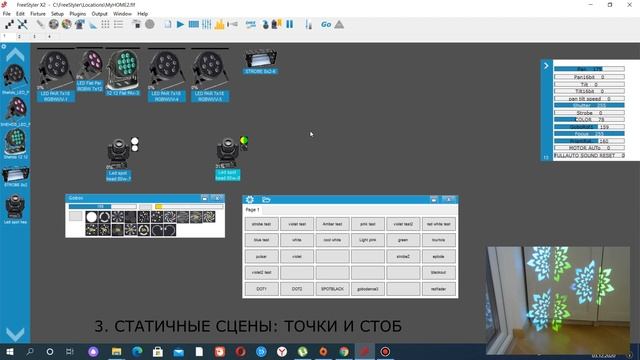Choose the white circle gobo thumbnail
This screenshot has height=360, width=640.
(x=92, y=217)
